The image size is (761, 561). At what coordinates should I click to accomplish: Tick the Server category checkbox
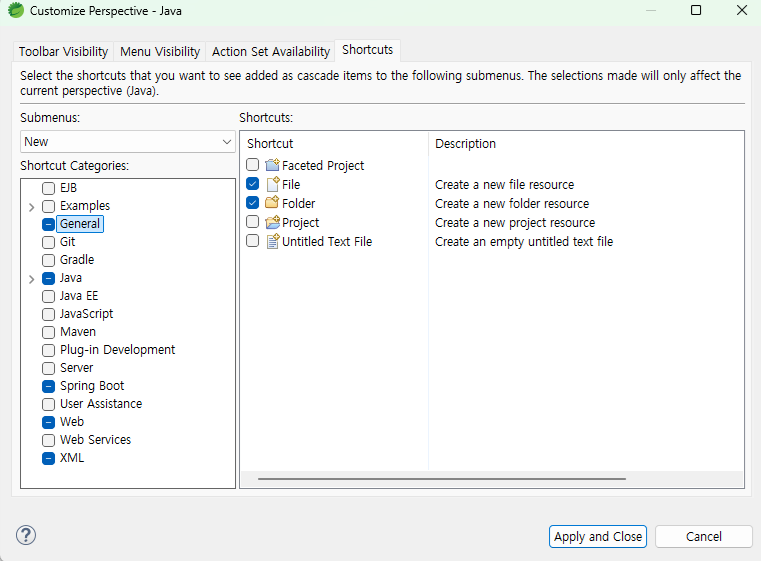tap(49, 368)
